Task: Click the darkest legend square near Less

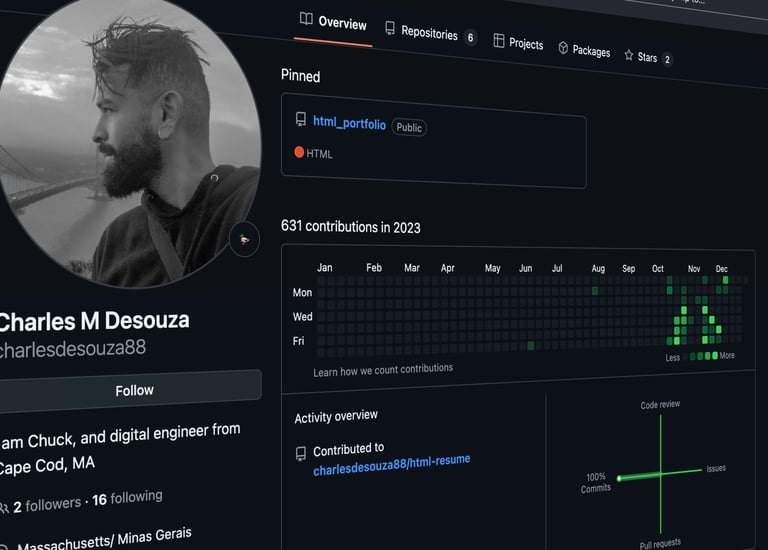Action: click(686, 357)
